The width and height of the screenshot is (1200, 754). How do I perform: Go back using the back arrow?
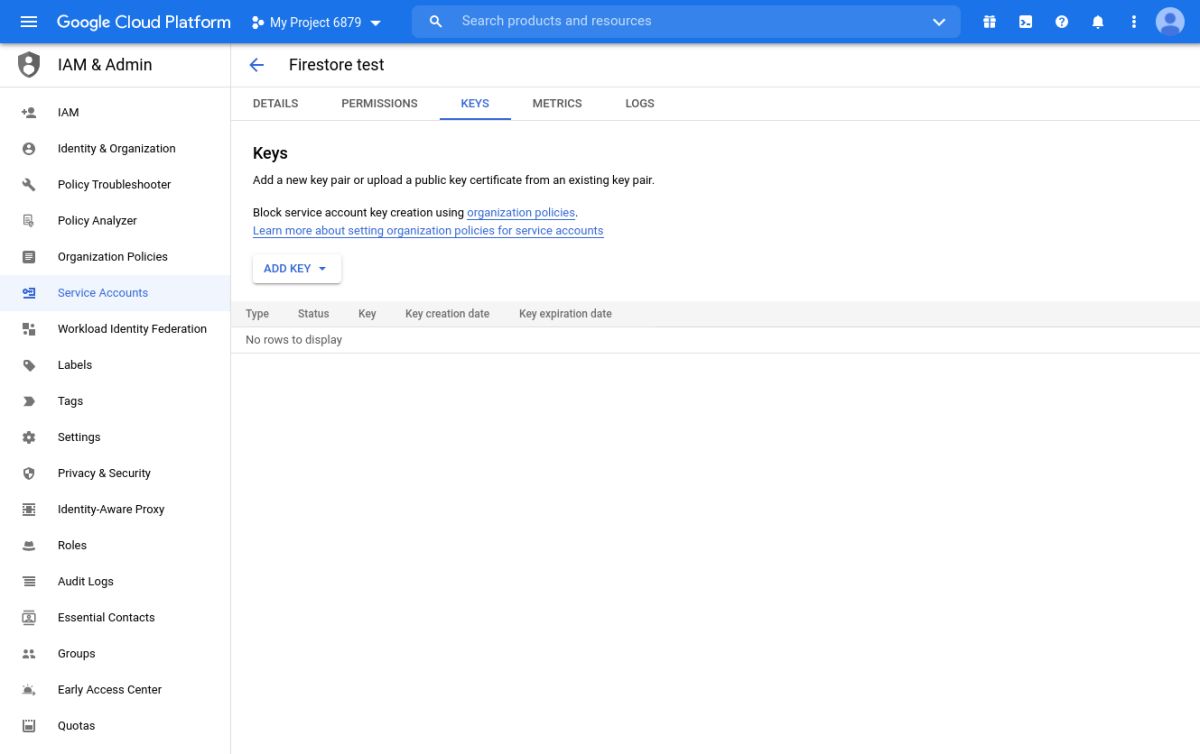tap(256, 65)
